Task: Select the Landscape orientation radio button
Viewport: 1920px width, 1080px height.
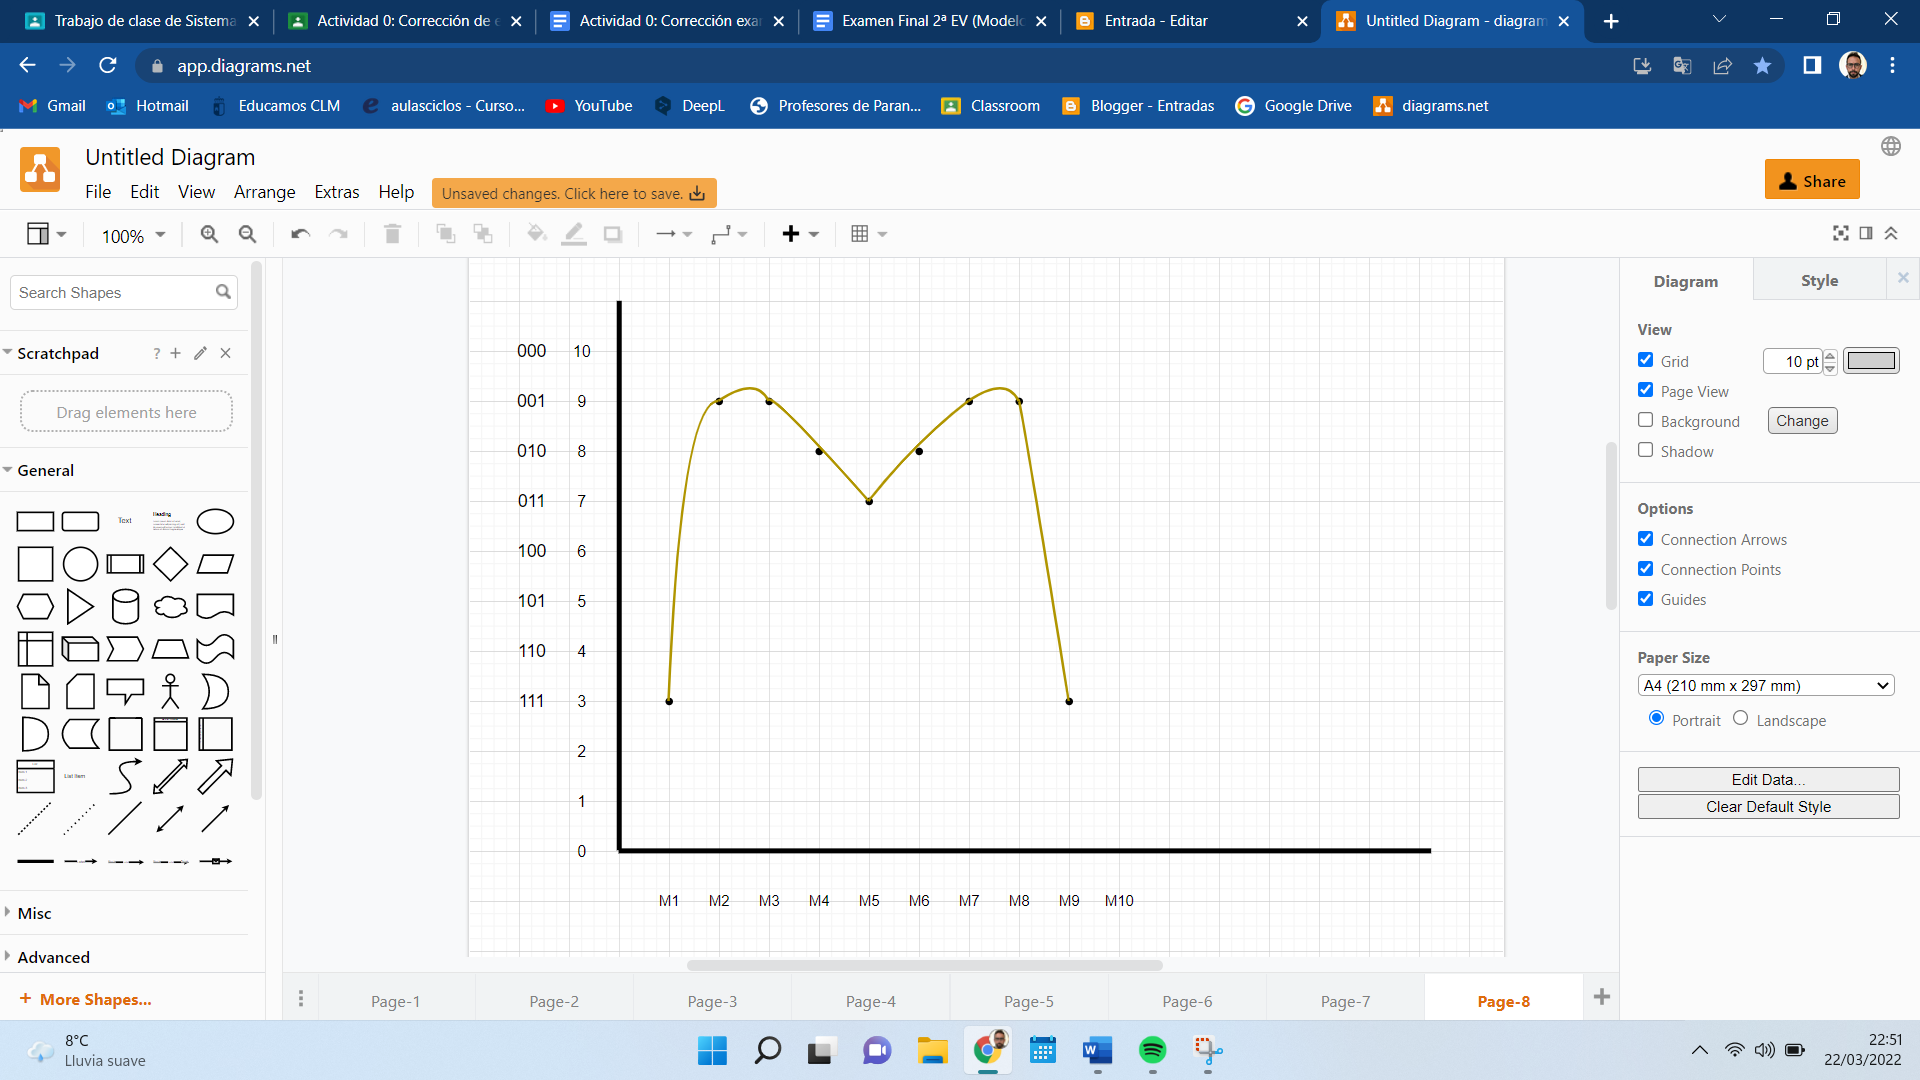Action: coord(1740,718)
